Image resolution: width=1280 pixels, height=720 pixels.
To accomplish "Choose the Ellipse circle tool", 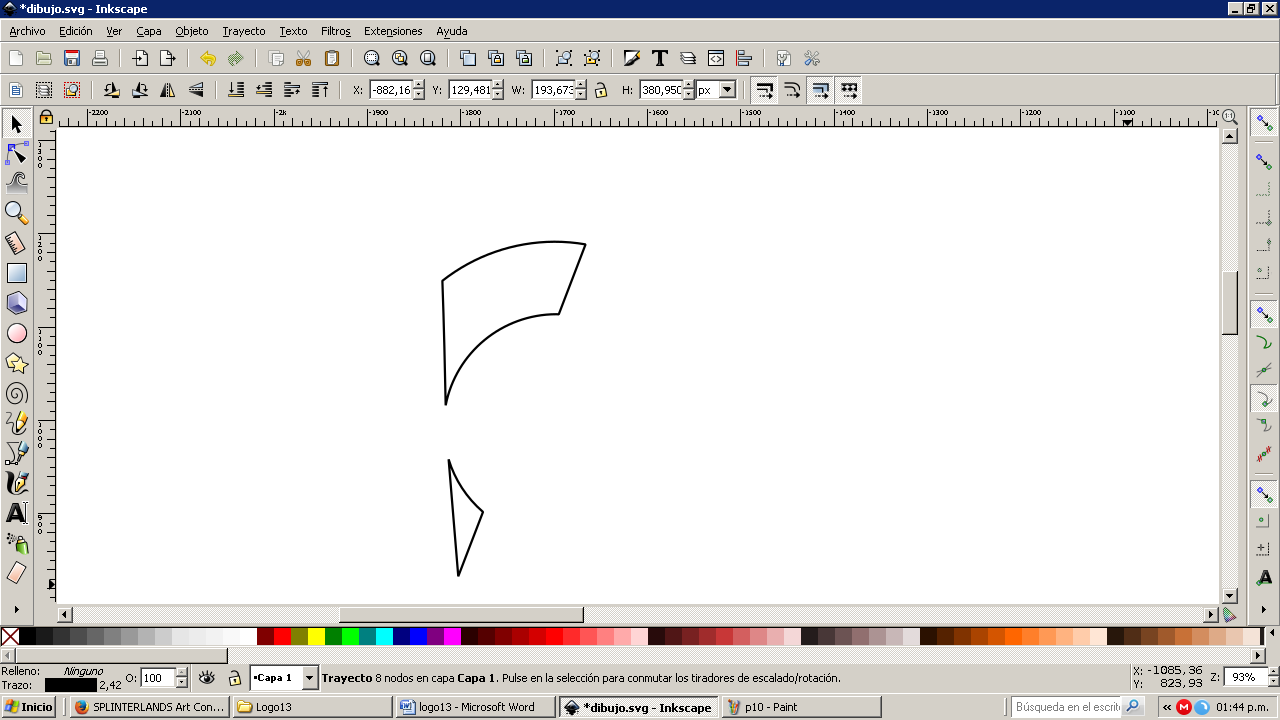I will click(17, 333).
